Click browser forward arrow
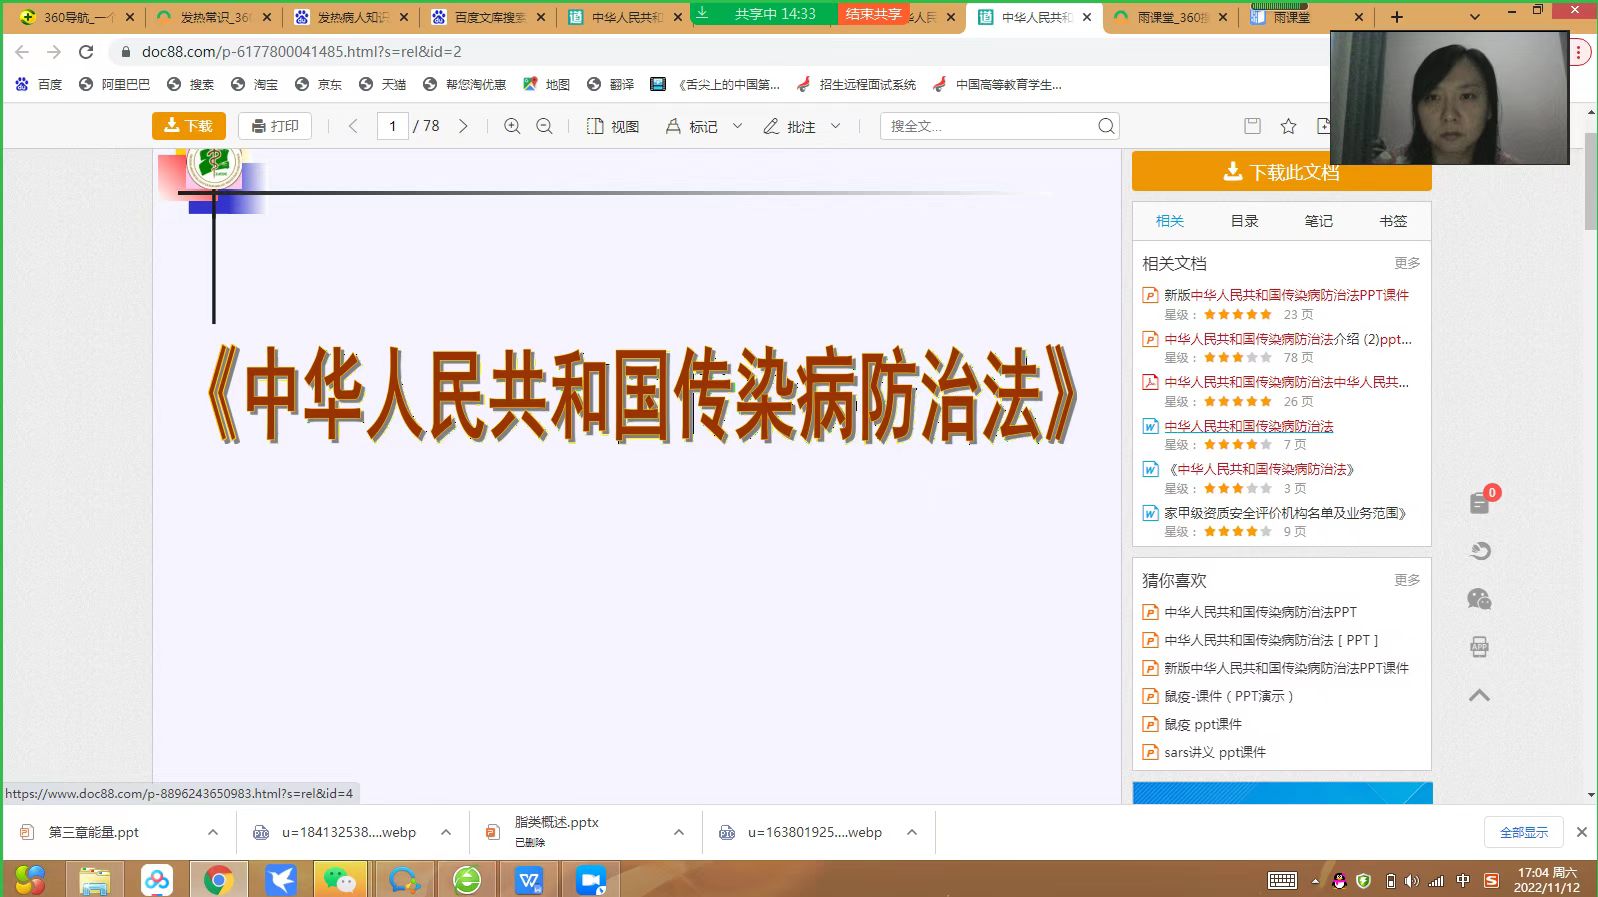The height and width of the screenshot is (897, 1598). point(54,52)
